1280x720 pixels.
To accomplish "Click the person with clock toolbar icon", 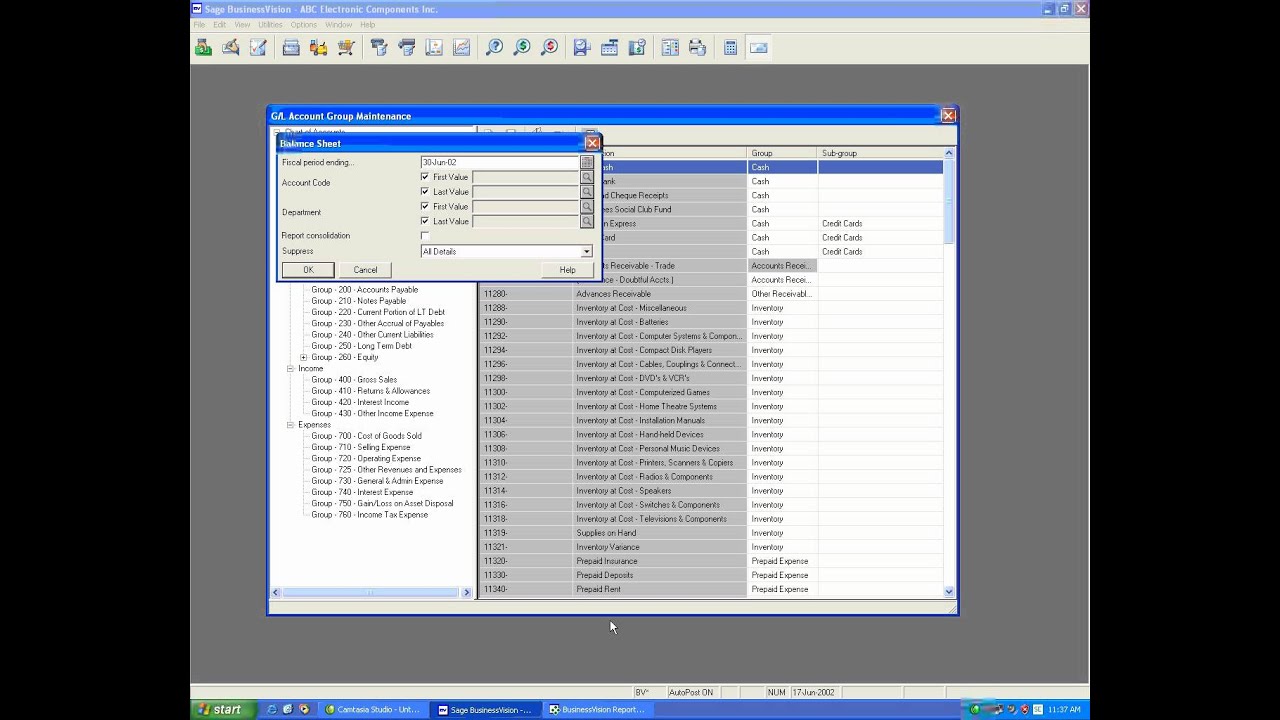I will tap(582, 47).
